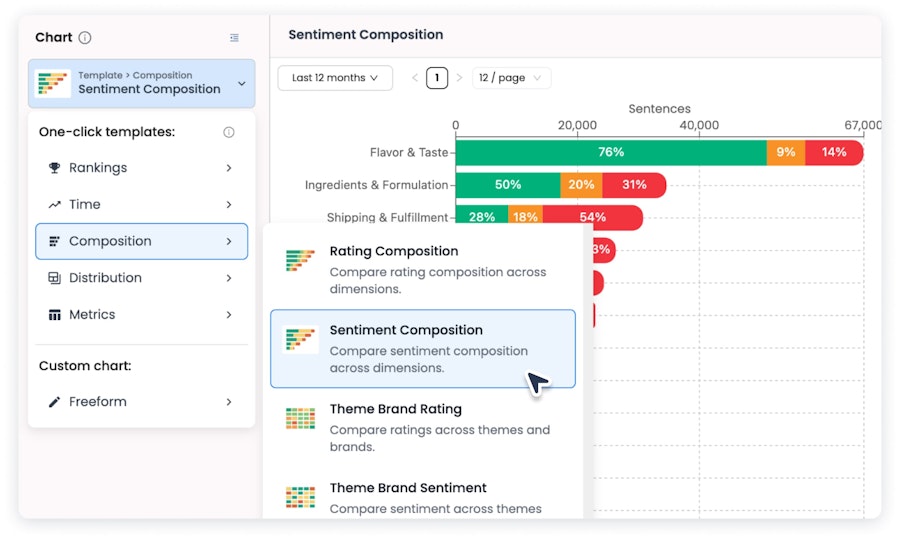
Task: Select Rating Composition template
Action: [423, 270]
